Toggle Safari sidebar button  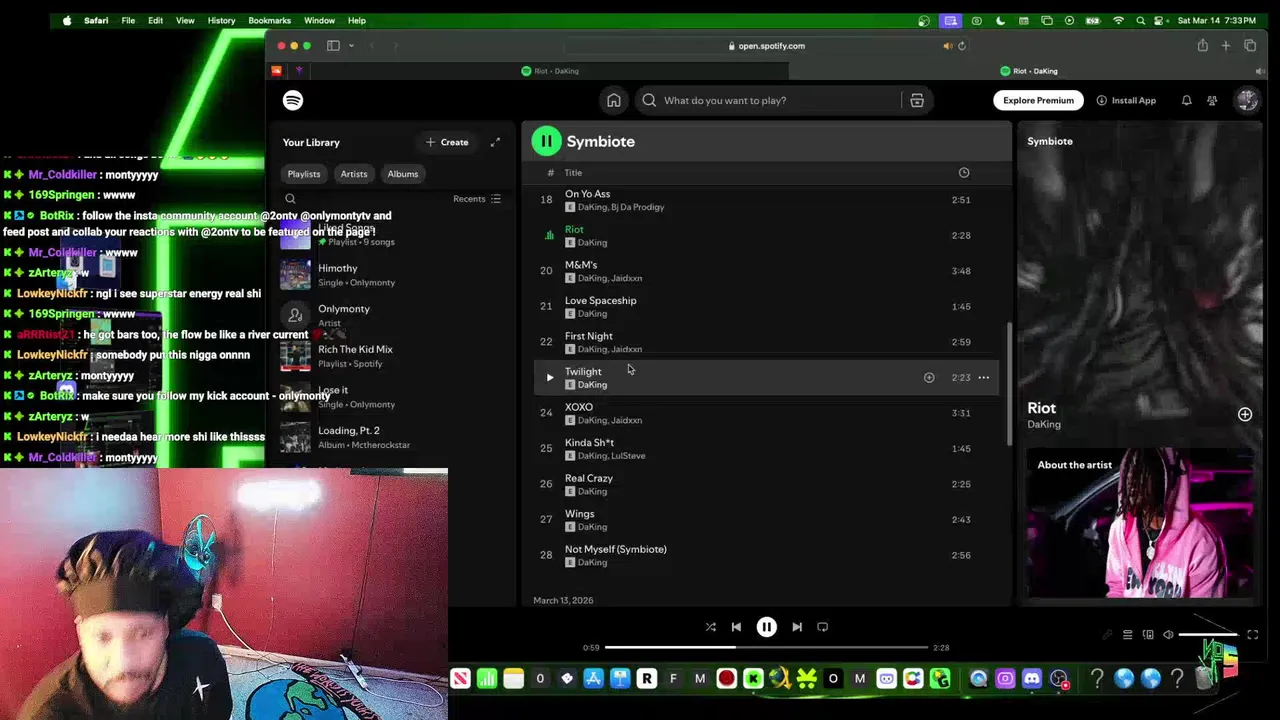[x=333, y=46]
